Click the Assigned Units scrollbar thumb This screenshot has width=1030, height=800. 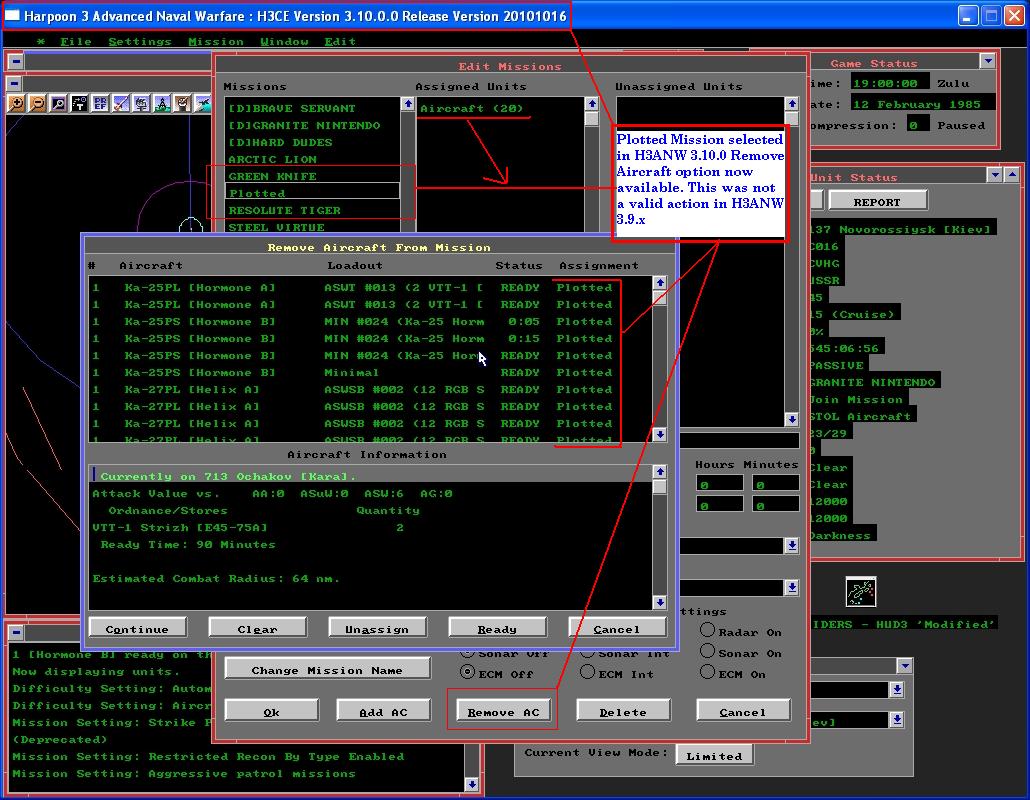[x=592, y=119]
